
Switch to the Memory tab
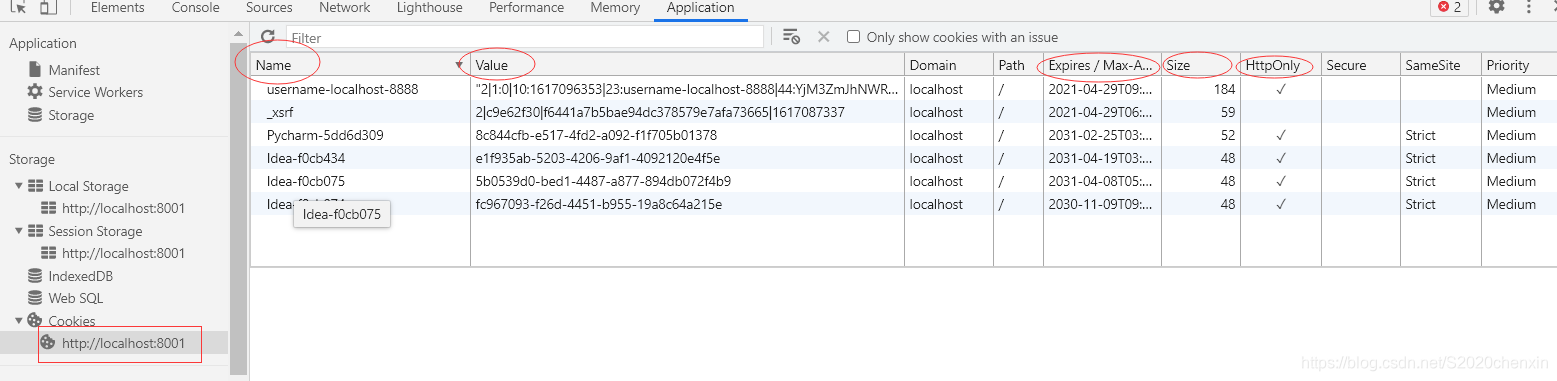pyautogui.click(x=615, y=8)
